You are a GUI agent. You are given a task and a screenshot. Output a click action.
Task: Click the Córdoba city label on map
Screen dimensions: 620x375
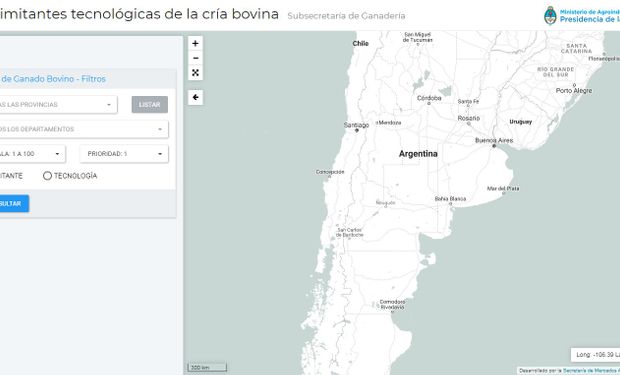click(429, 98)
